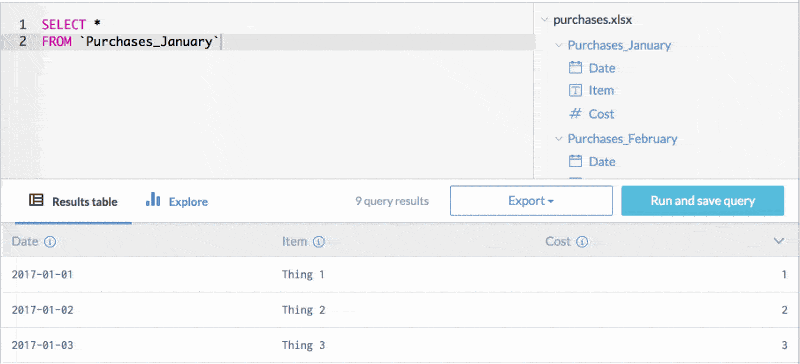Select Date column under Purchases_February
The height and width of the screenshot is (364, 800).
602,162
